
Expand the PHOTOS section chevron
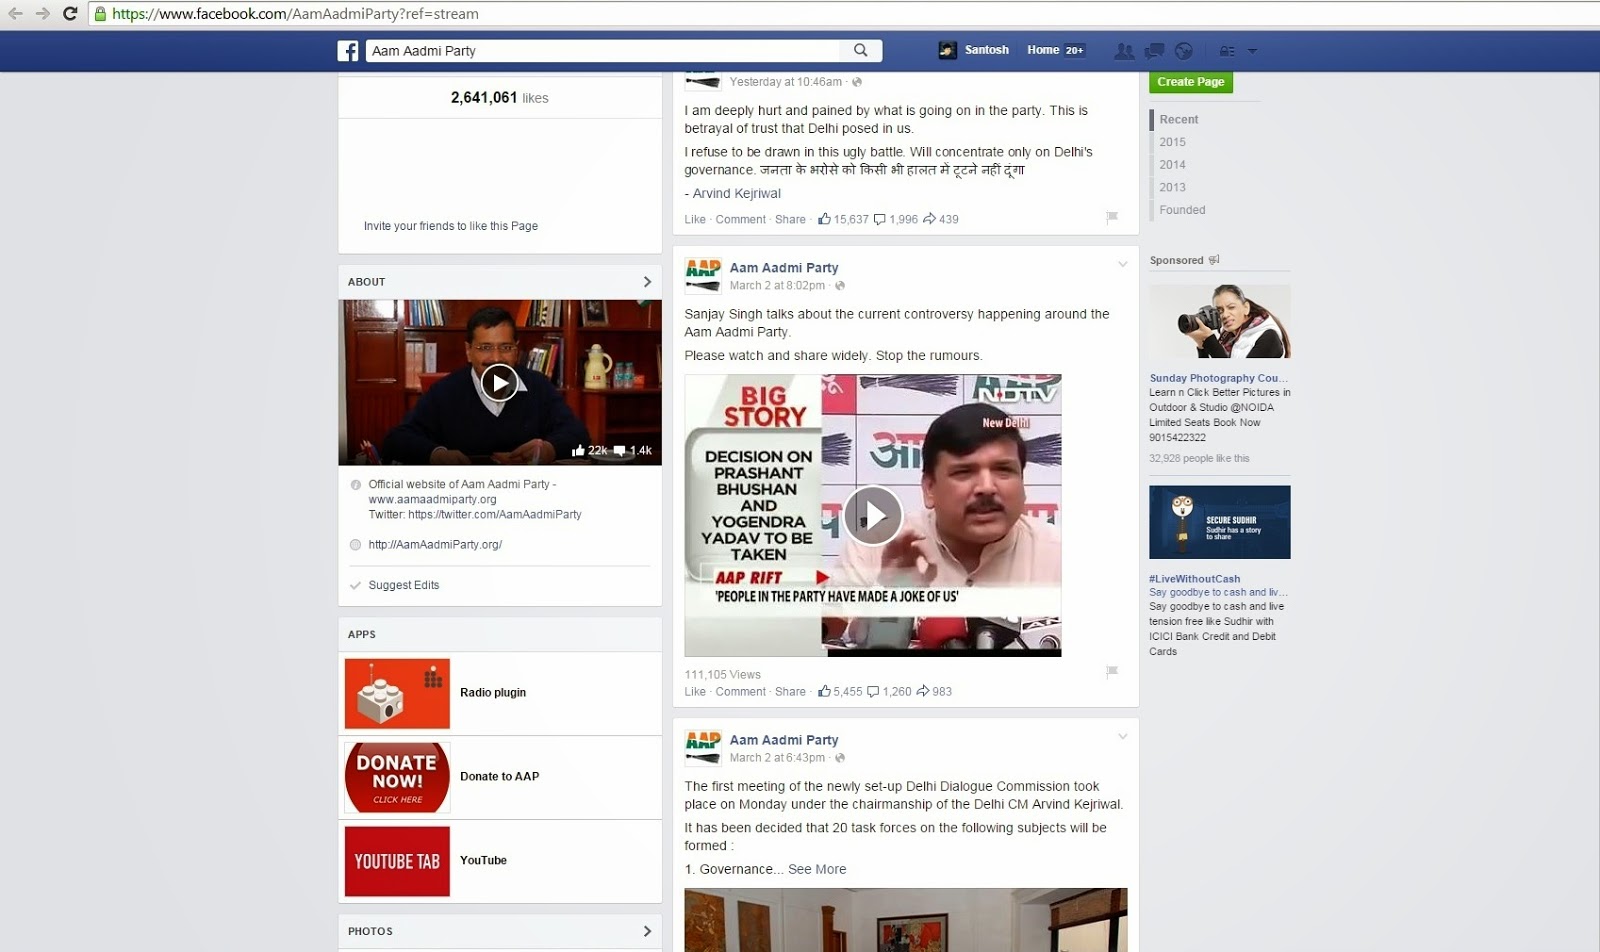point(647,931)
